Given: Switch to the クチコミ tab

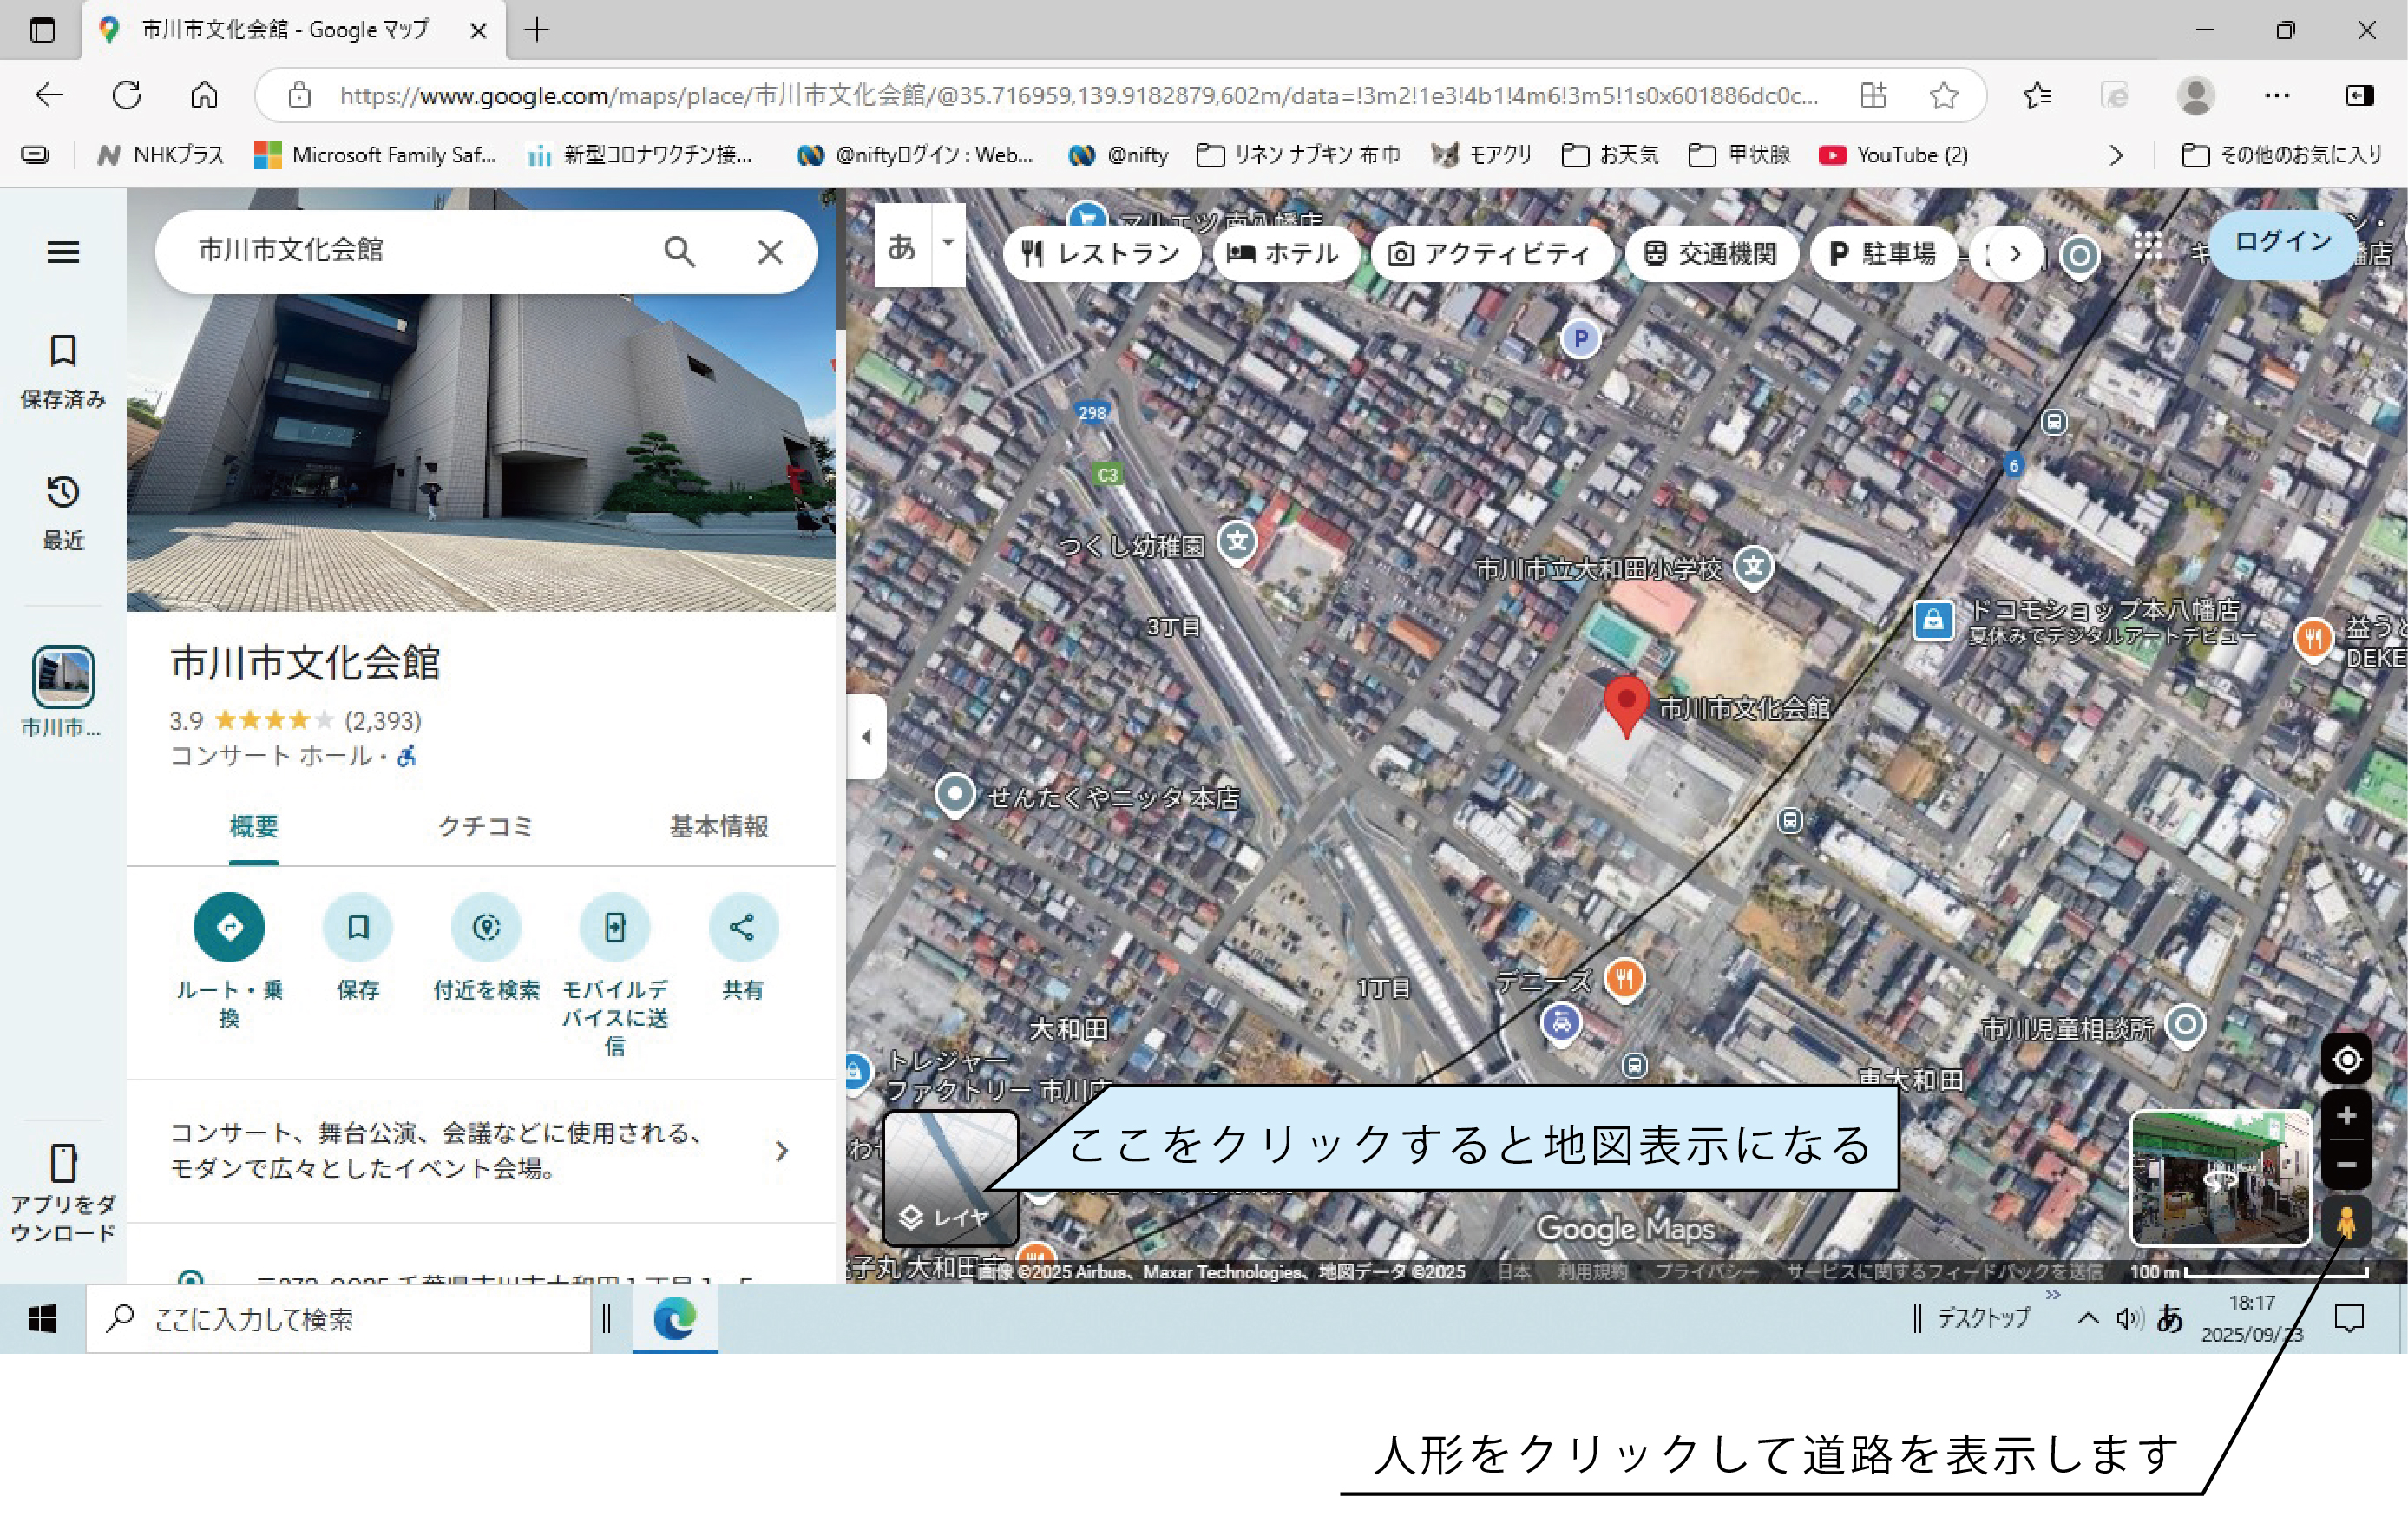Looking at the screenshot, I should tap(485, 826).
